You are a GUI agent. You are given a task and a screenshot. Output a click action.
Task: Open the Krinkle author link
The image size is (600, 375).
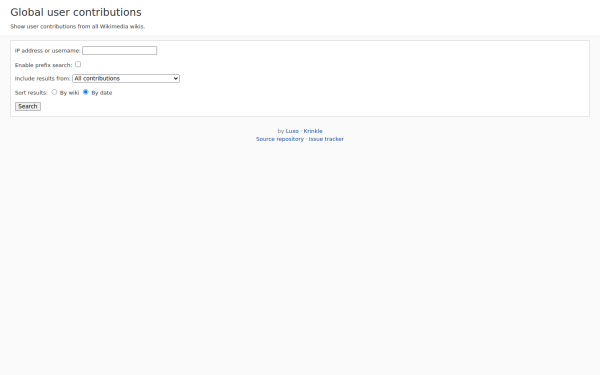pos(313,131)
